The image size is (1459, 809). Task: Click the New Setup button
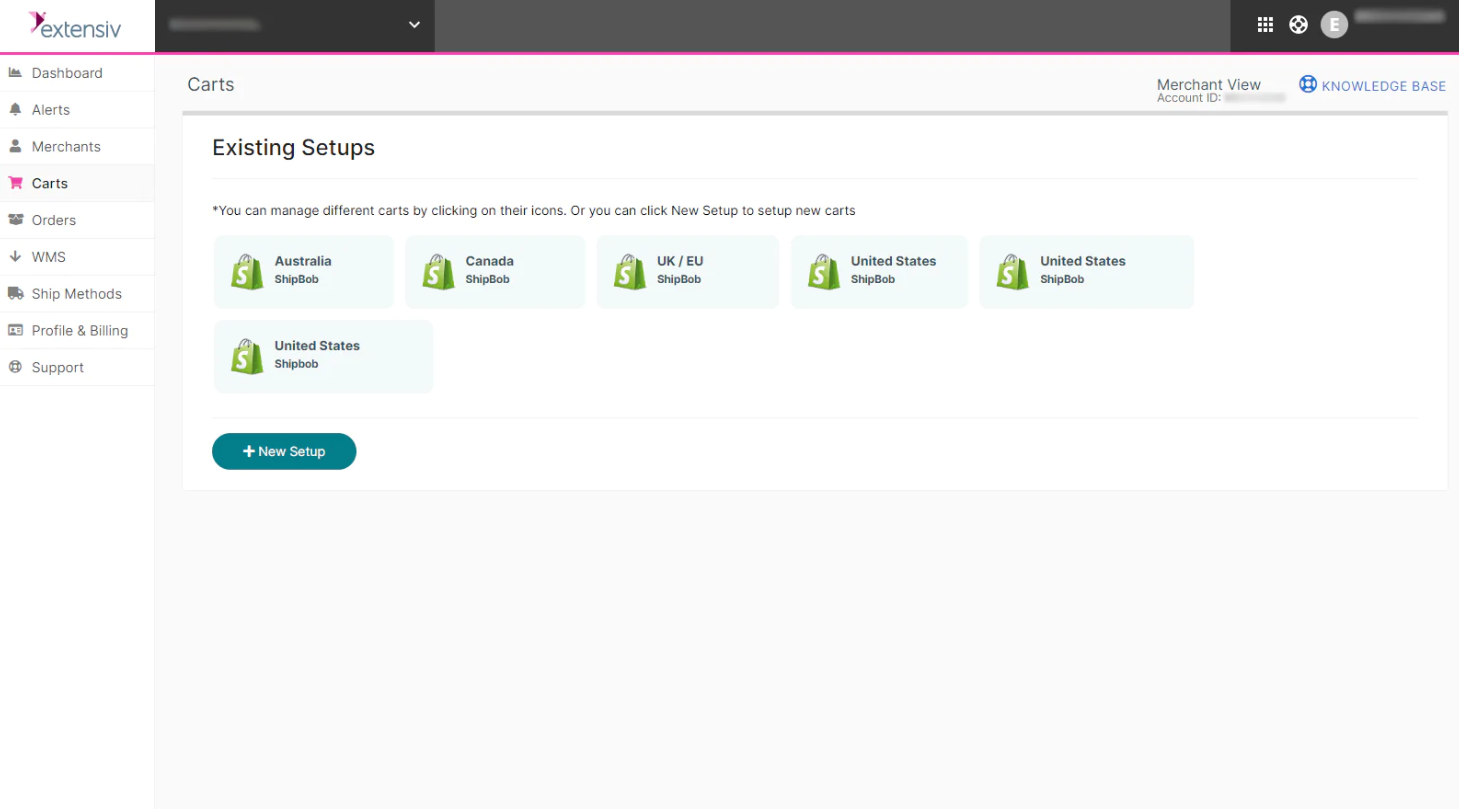click(283, 451)
